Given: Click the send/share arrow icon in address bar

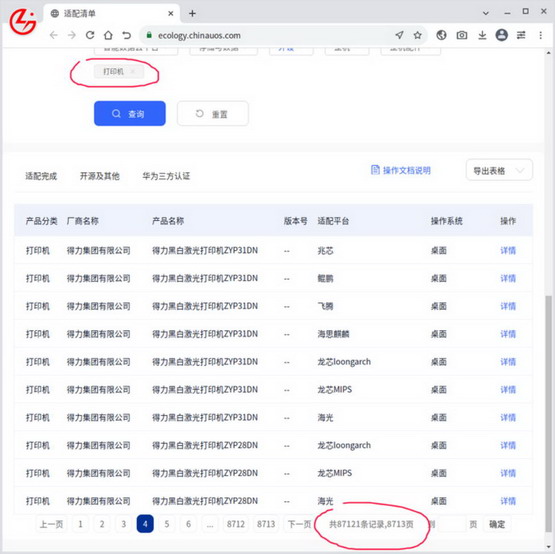Looking at the screenshot, I should click(x=399, y=35).
